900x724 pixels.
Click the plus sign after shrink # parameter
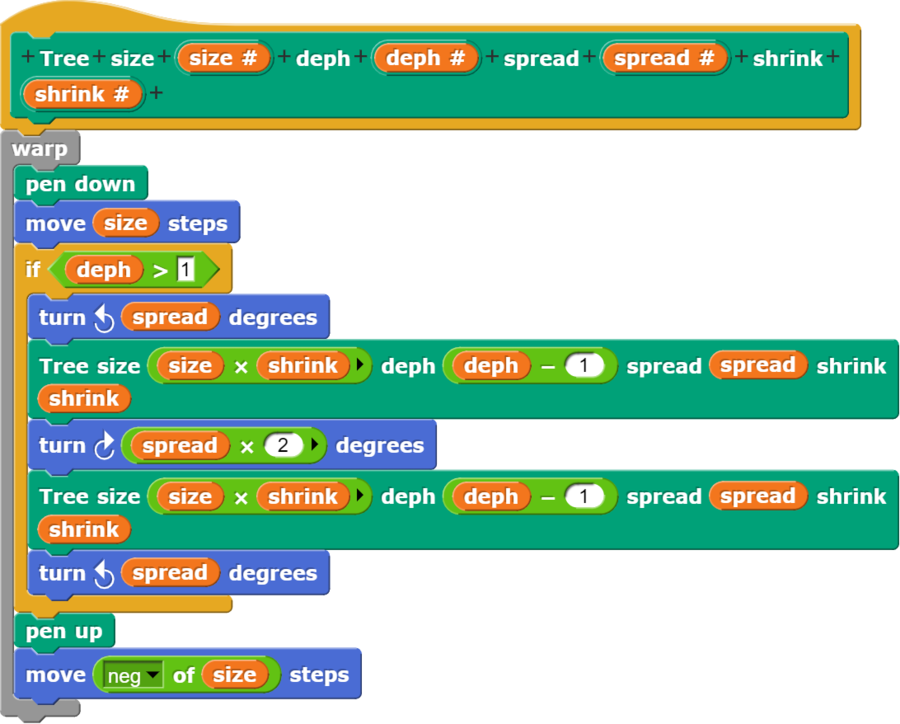[155, 94]
